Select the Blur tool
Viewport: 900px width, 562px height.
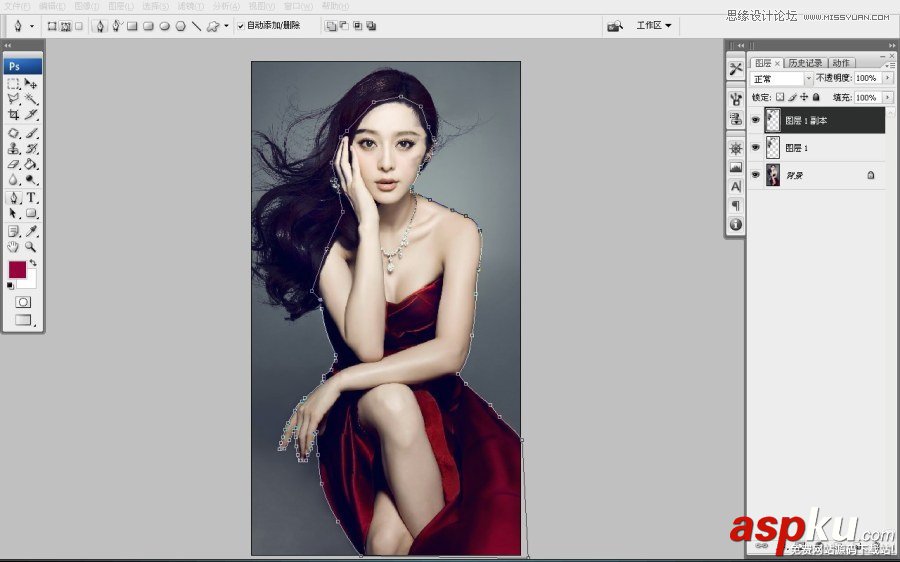[x=14, y=180]
